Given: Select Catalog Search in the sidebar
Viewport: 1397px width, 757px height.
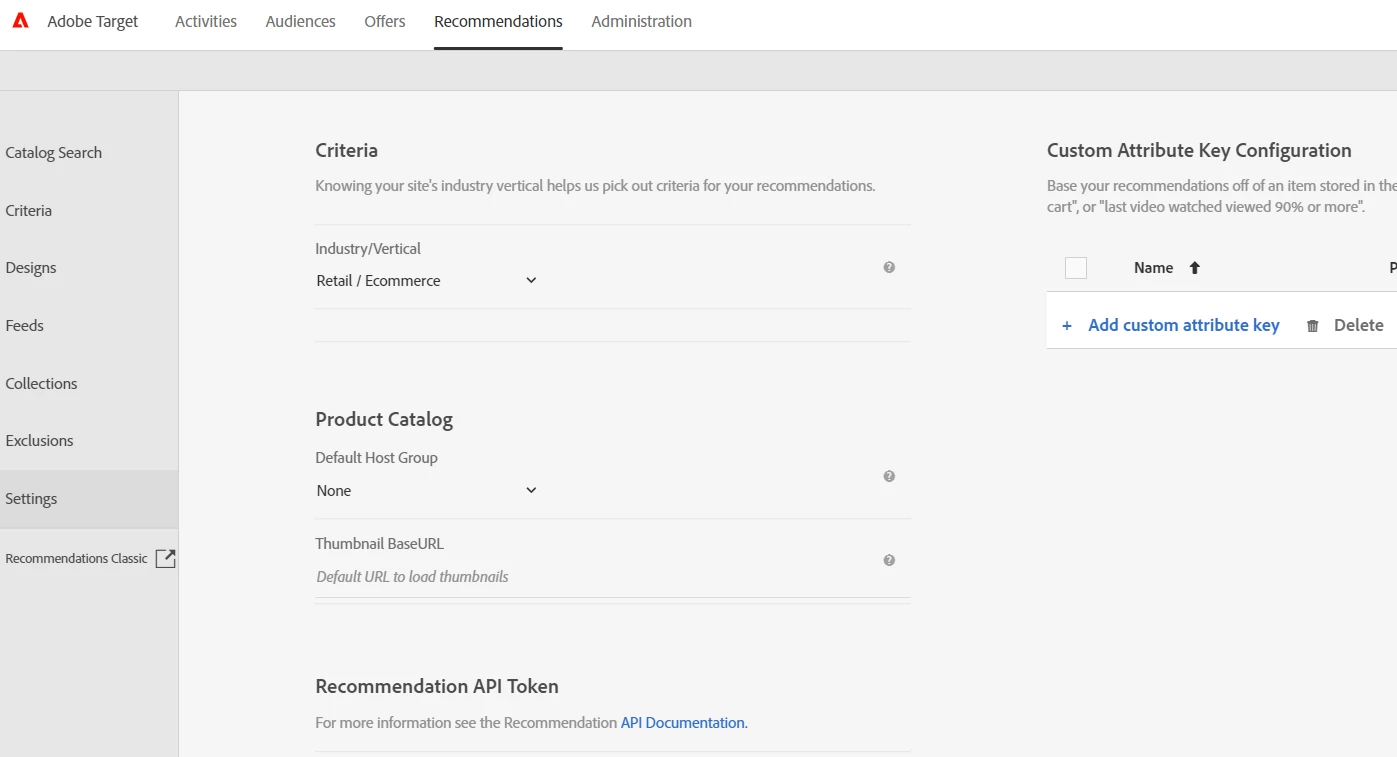Looking at the screenshot, I should (54, 153).
